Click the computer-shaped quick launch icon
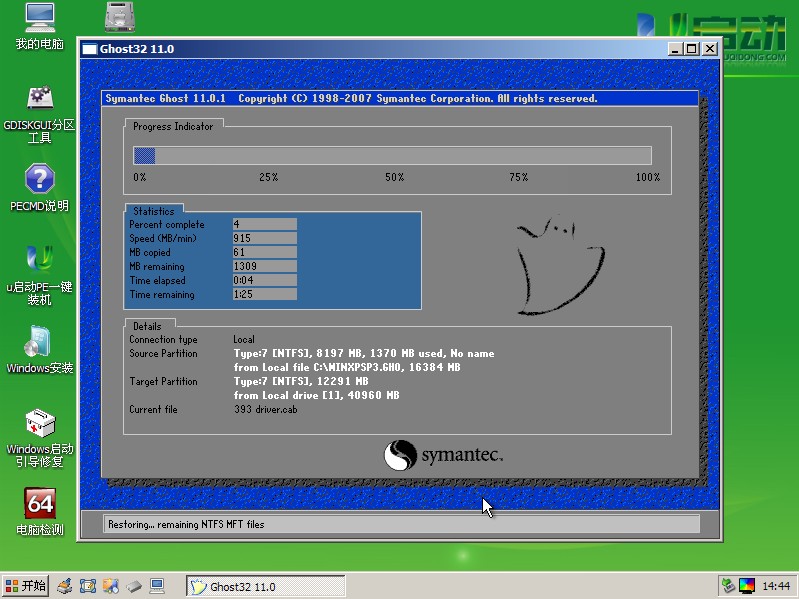The image size is (799, 599). [x=157, y=586]
